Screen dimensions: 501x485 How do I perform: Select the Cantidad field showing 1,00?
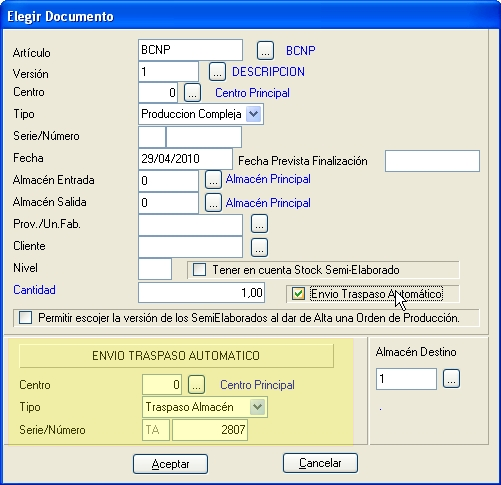point(201,293)
